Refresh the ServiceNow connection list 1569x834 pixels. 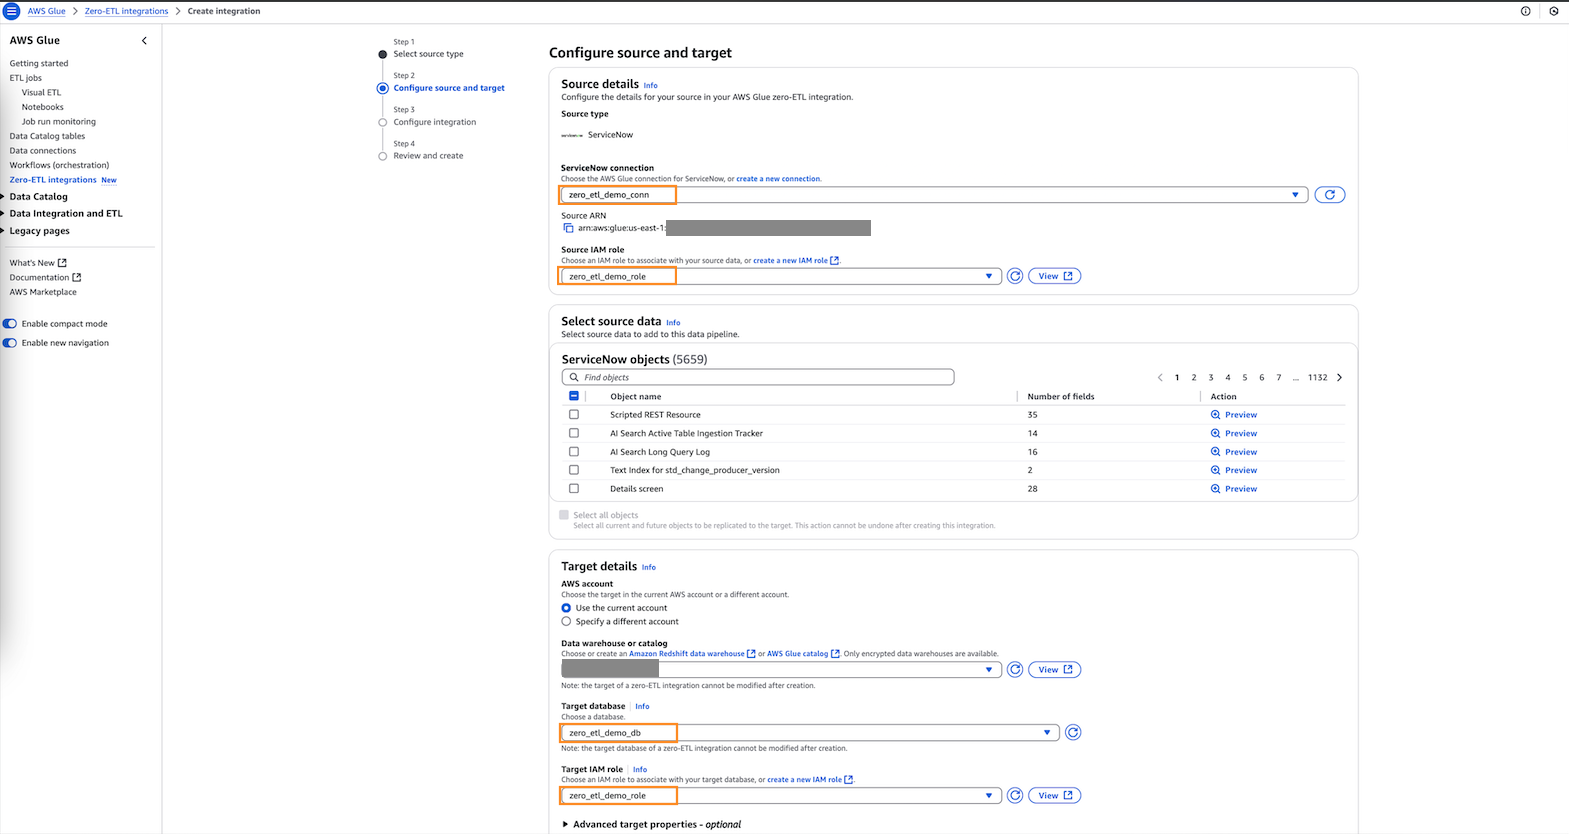1329,195
